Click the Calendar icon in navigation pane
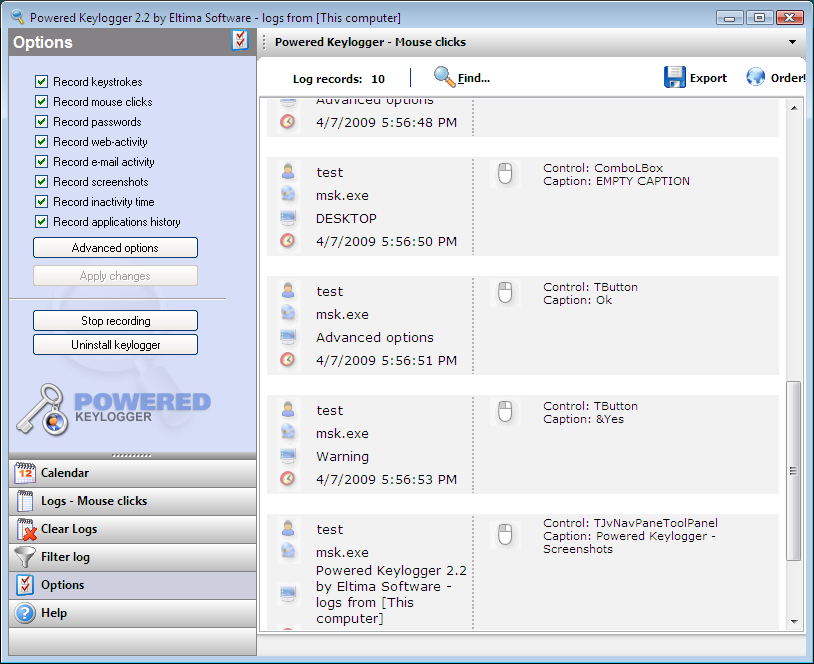 pos(25,473)
